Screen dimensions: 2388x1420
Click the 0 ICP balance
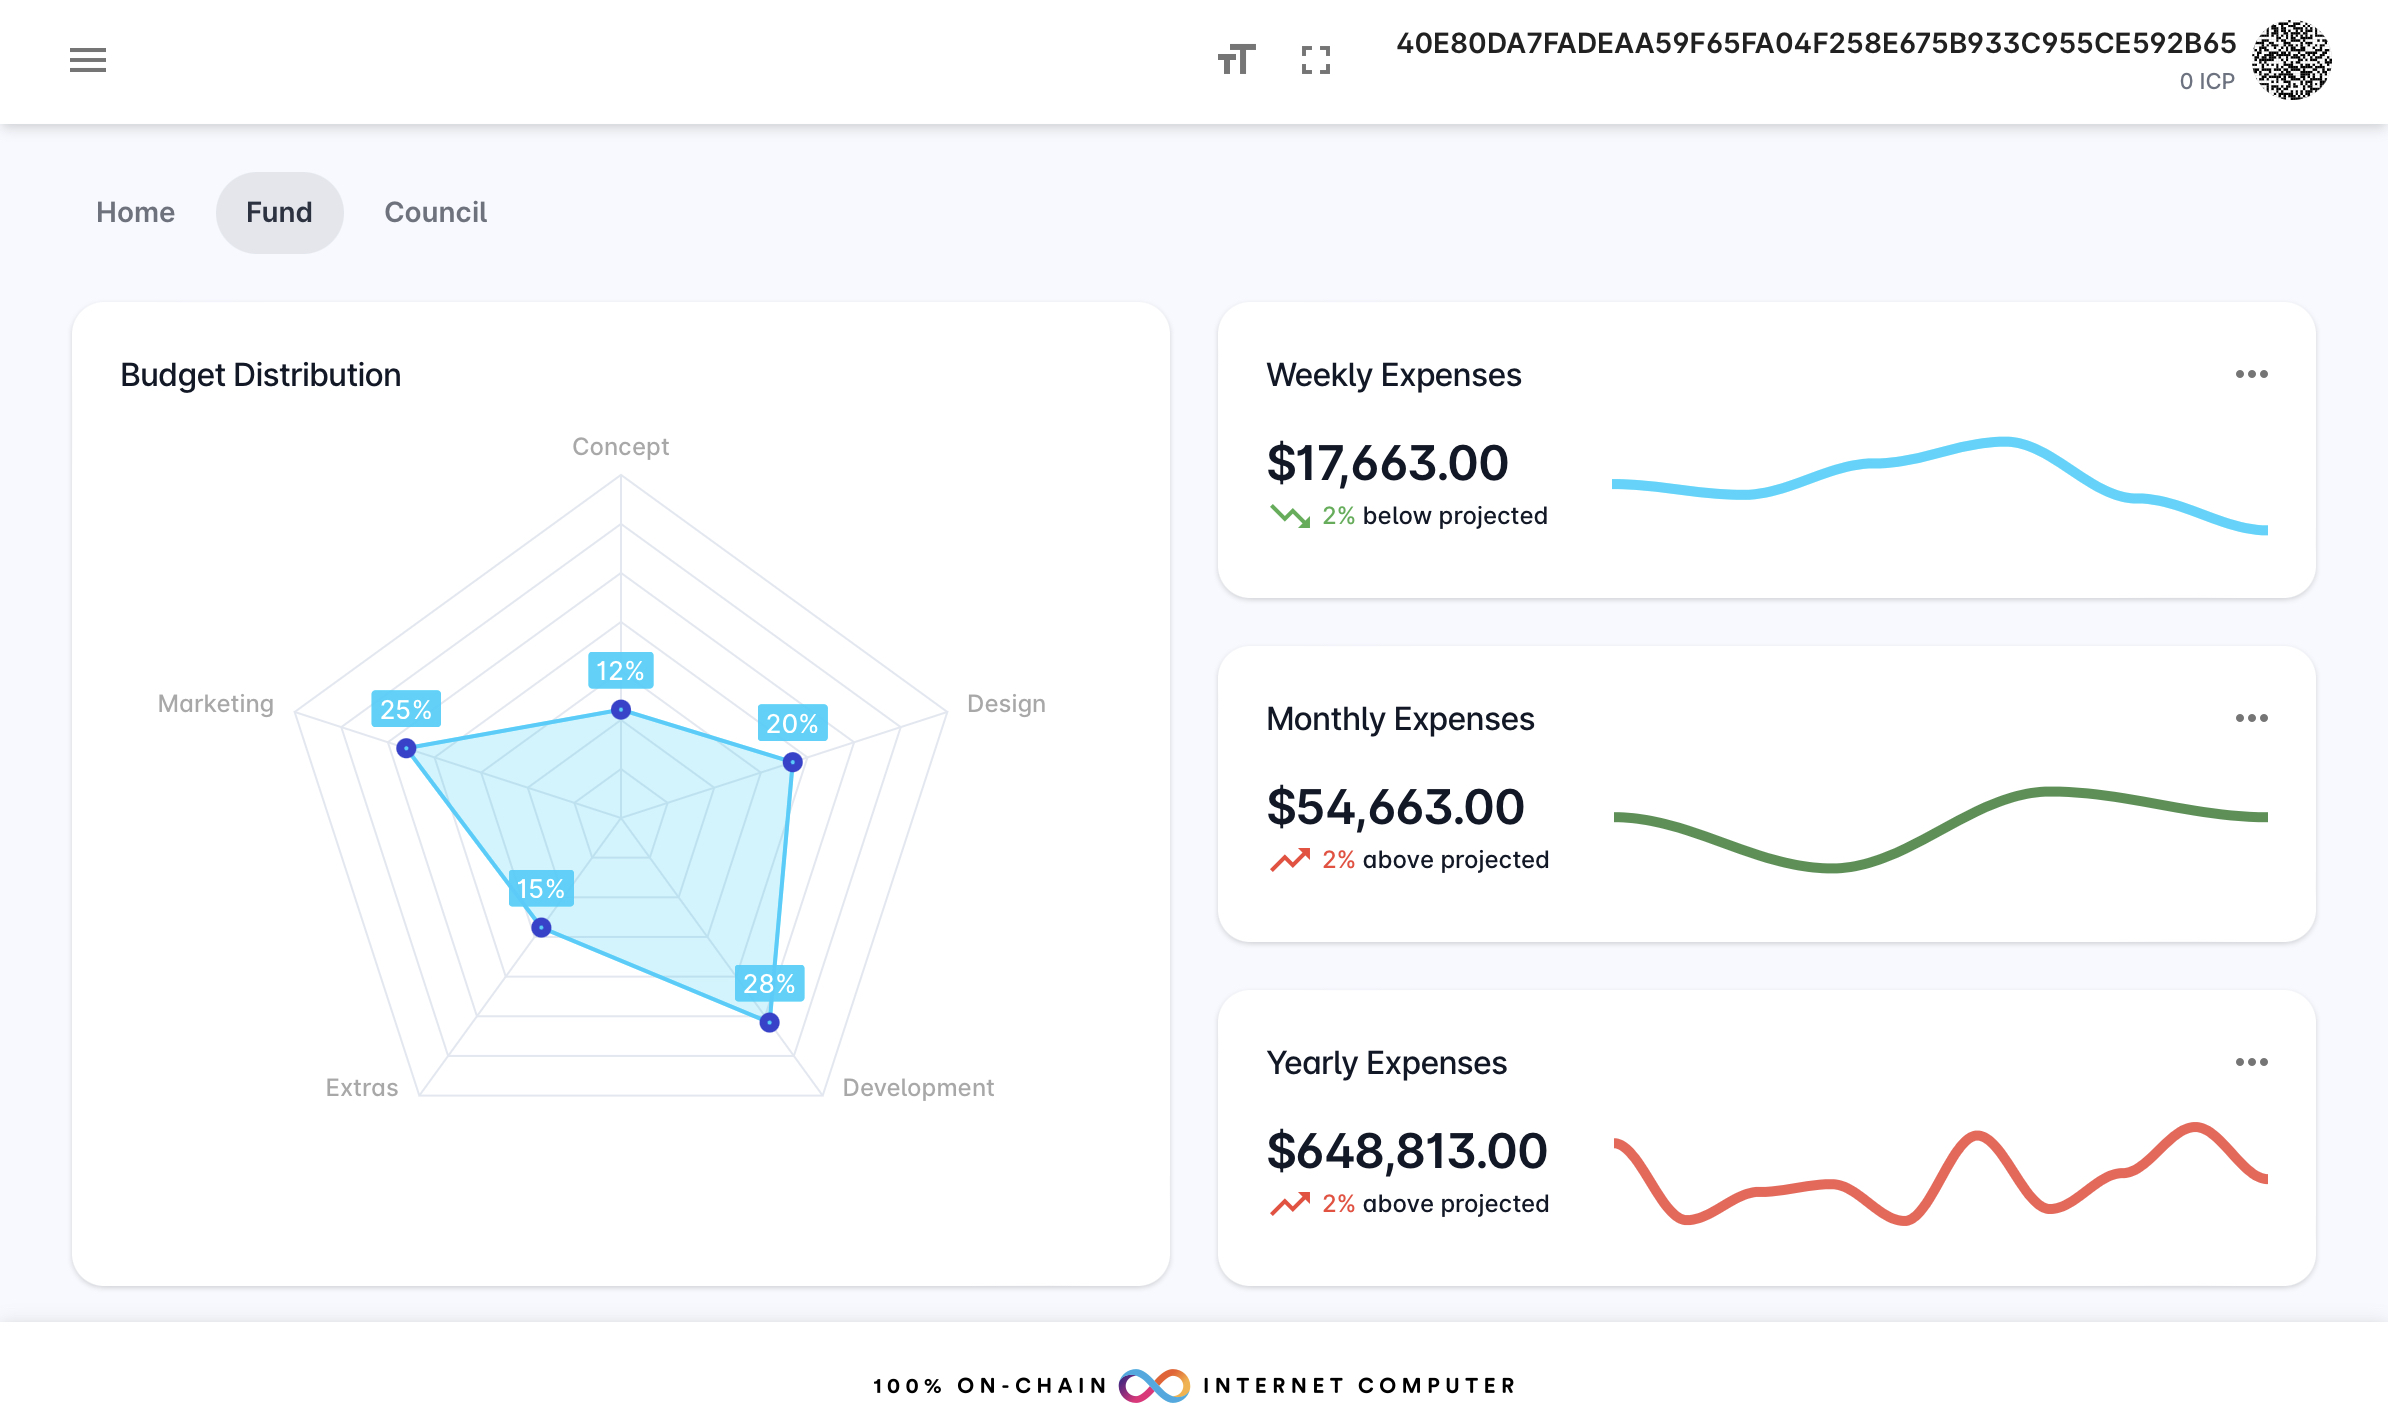tap(2206, 81)
